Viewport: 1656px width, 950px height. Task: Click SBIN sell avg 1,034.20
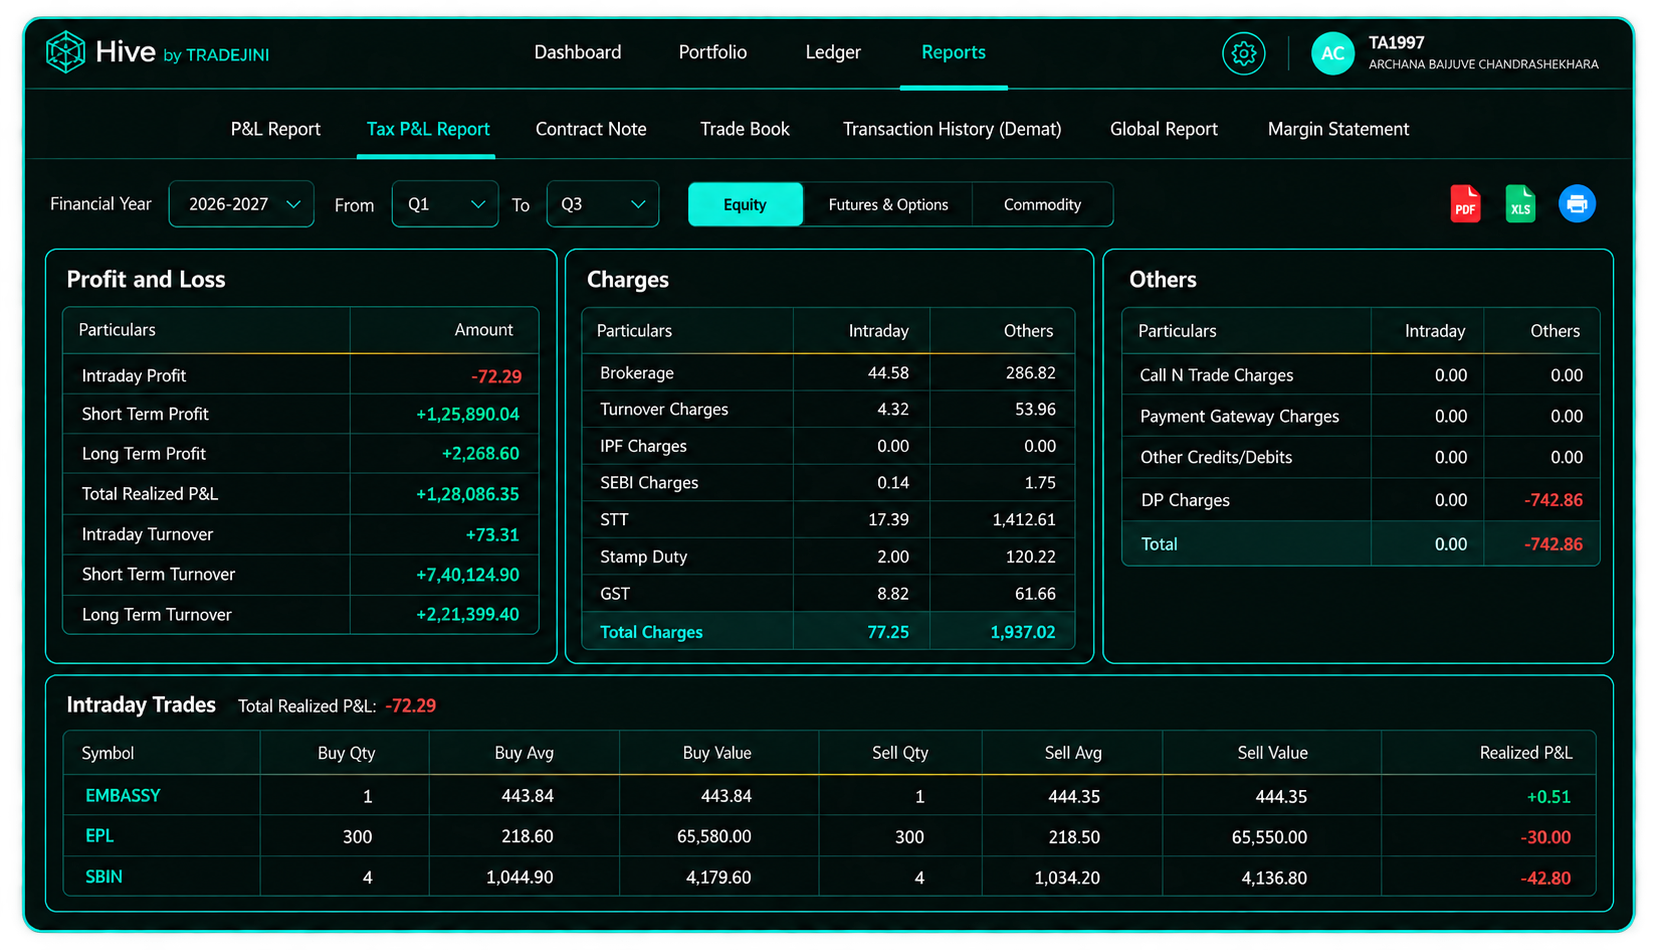click(x=1066, y=878)
